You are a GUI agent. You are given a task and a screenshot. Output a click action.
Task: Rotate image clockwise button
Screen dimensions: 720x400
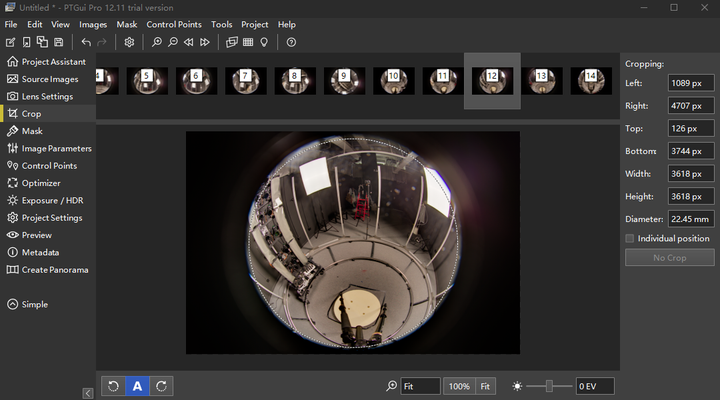point(162,386)
